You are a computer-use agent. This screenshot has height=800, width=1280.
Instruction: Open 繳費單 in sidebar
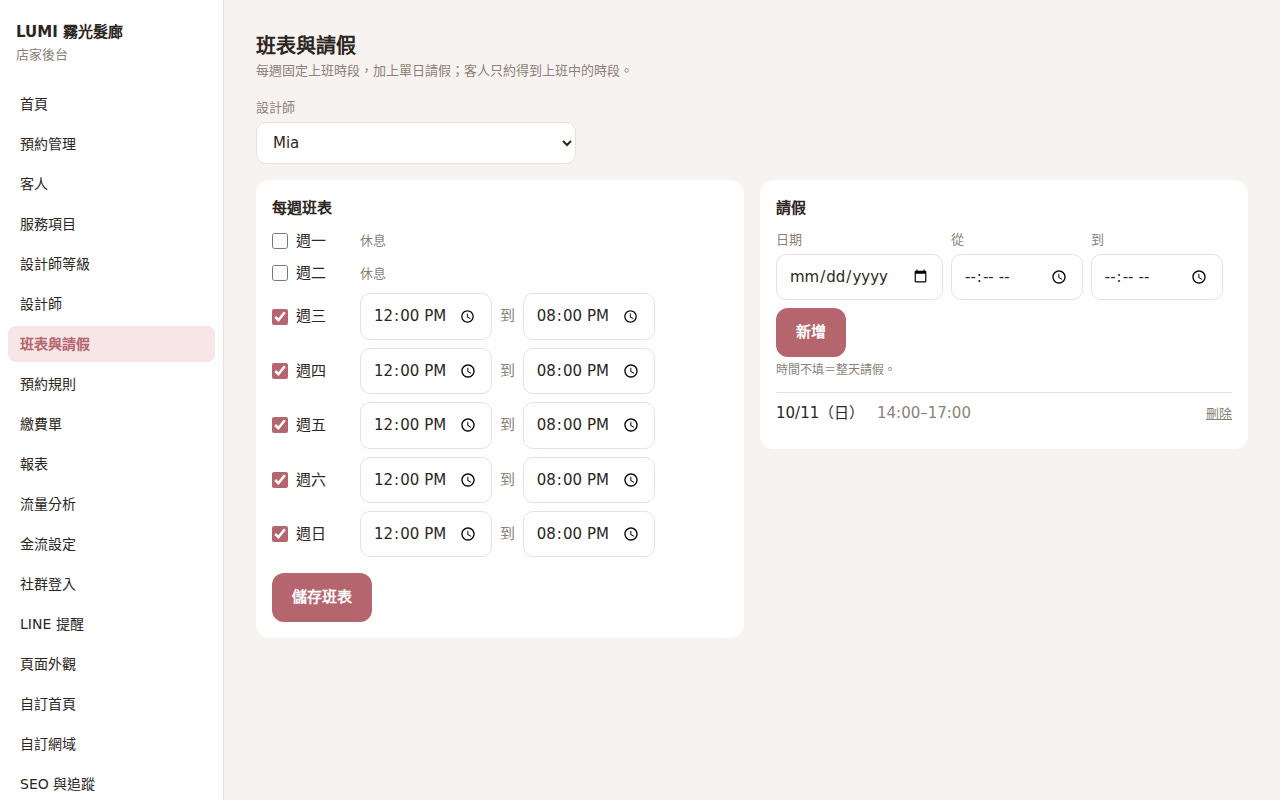[x=111, y=424]
